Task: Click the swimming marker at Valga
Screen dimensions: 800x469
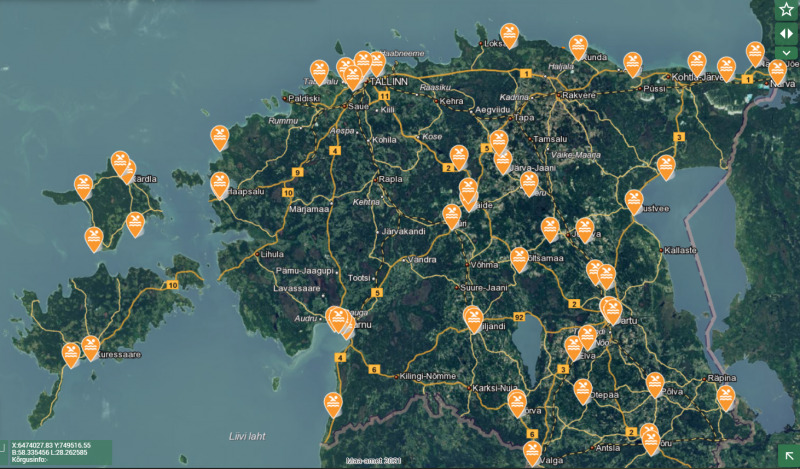Action: (533, 452)
